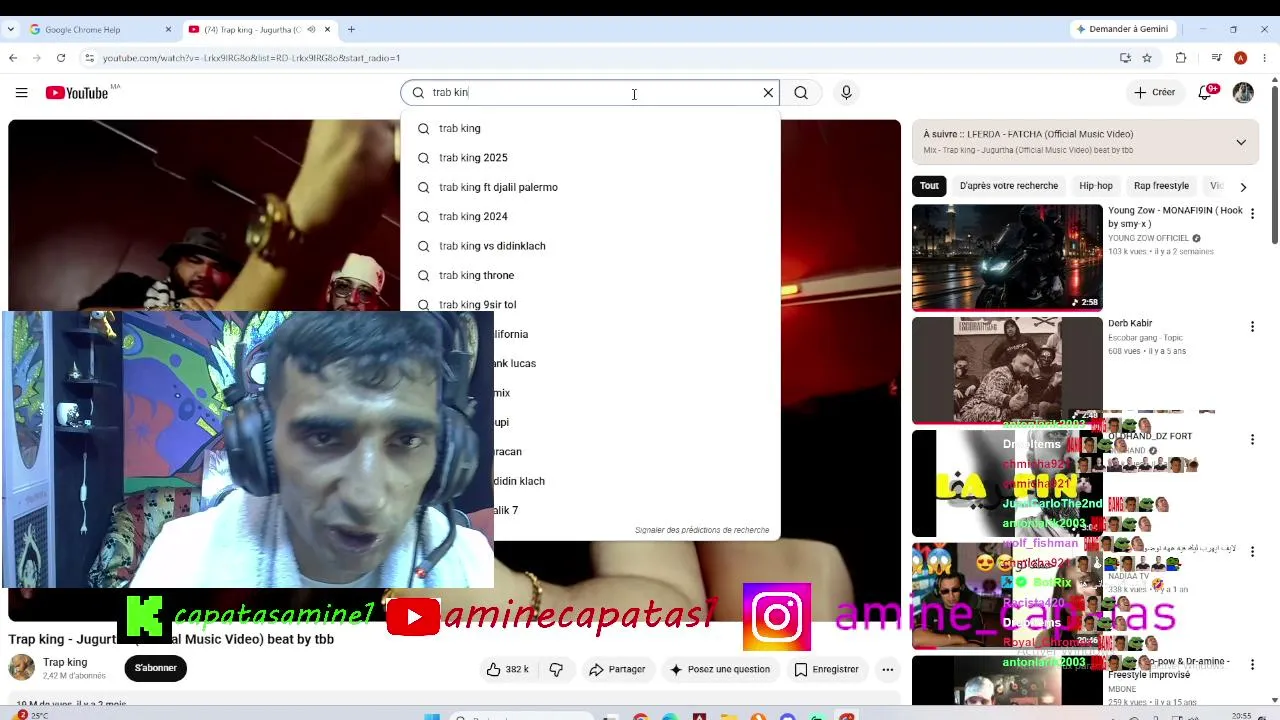Open OLDHAND_DZ FORT video options menu
Screen dimensions: 1280x720
pos(1252,439)
